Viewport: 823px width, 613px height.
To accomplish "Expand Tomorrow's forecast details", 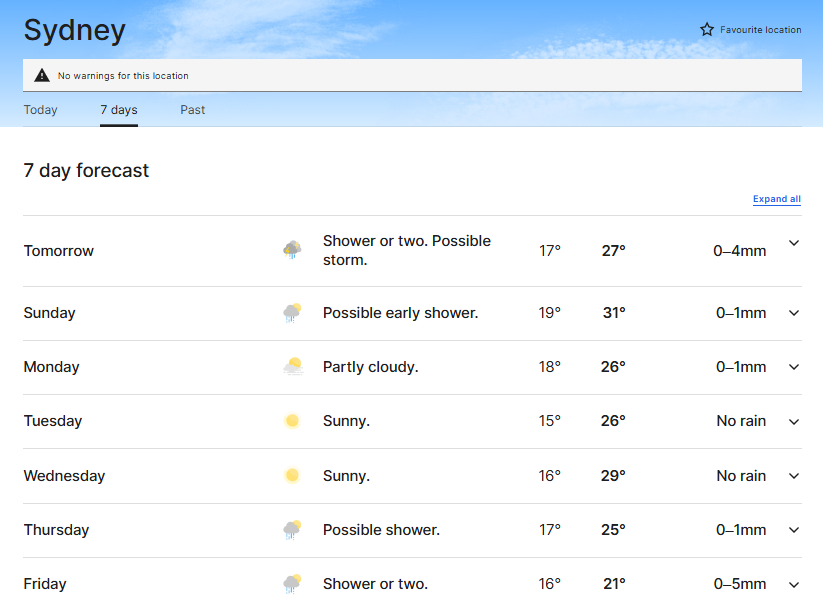I will pos(794,243).
